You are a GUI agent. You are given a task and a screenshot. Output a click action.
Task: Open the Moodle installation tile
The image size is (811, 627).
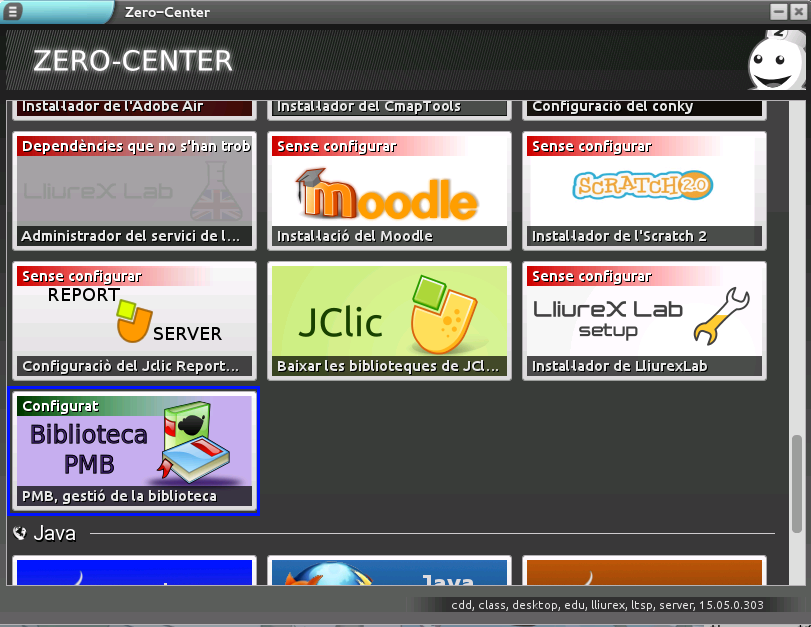389,191
